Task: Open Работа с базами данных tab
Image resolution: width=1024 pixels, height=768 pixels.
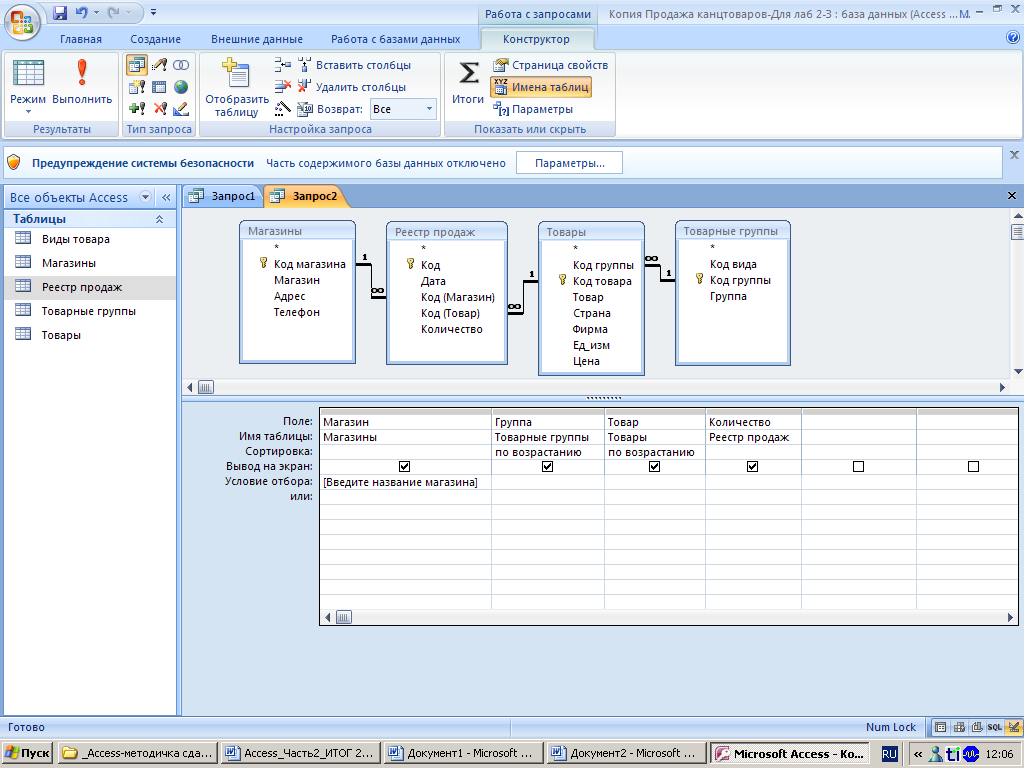Action: point(395,39)
